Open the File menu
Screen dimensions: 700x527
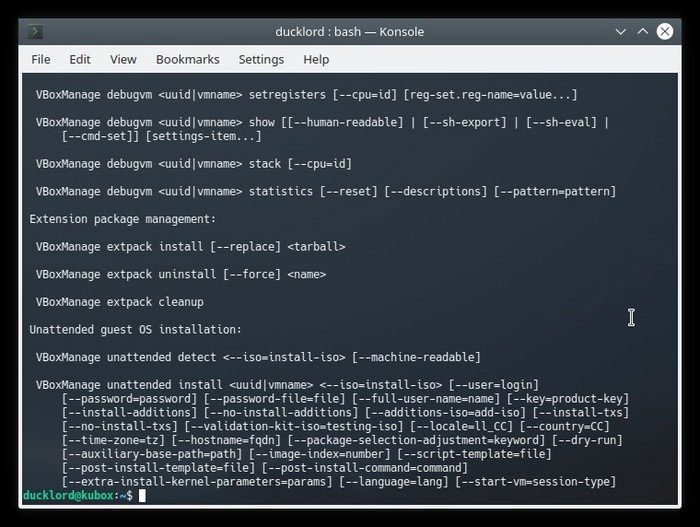[x=41, y=59]
